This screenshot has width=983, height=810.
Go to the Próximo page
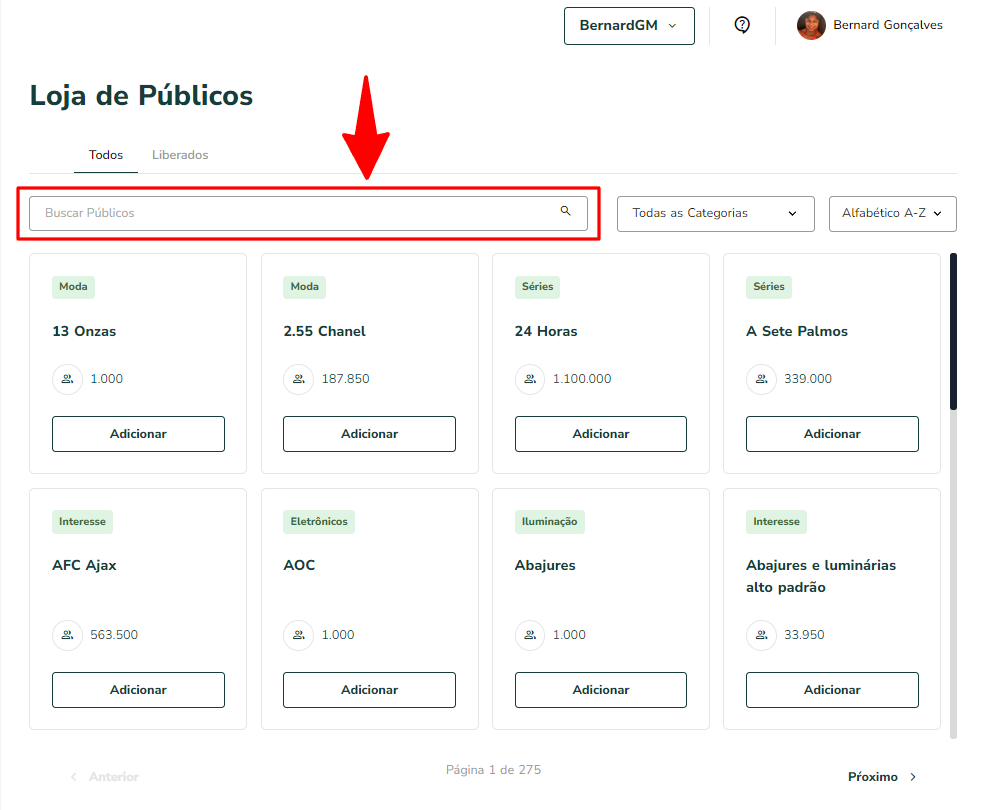[882, 777]
